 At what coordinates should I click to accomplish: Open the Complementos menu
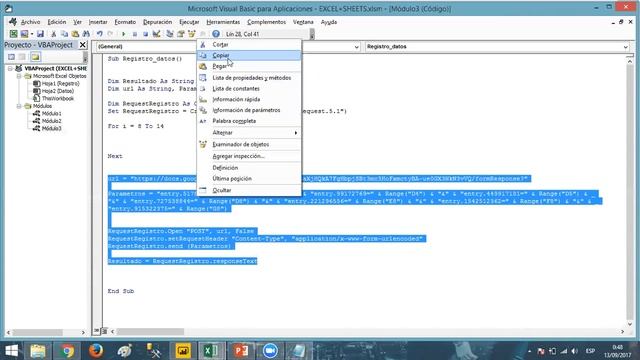click(x=266, y=22)
